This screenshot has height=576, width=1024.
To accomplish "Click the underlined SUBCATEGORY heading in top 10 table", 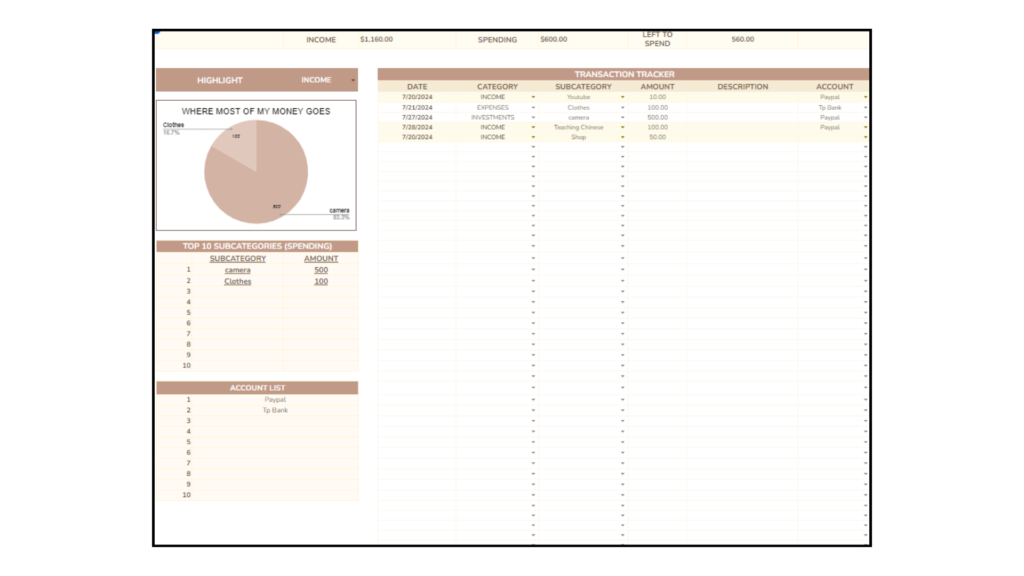I will coord(238,259).
